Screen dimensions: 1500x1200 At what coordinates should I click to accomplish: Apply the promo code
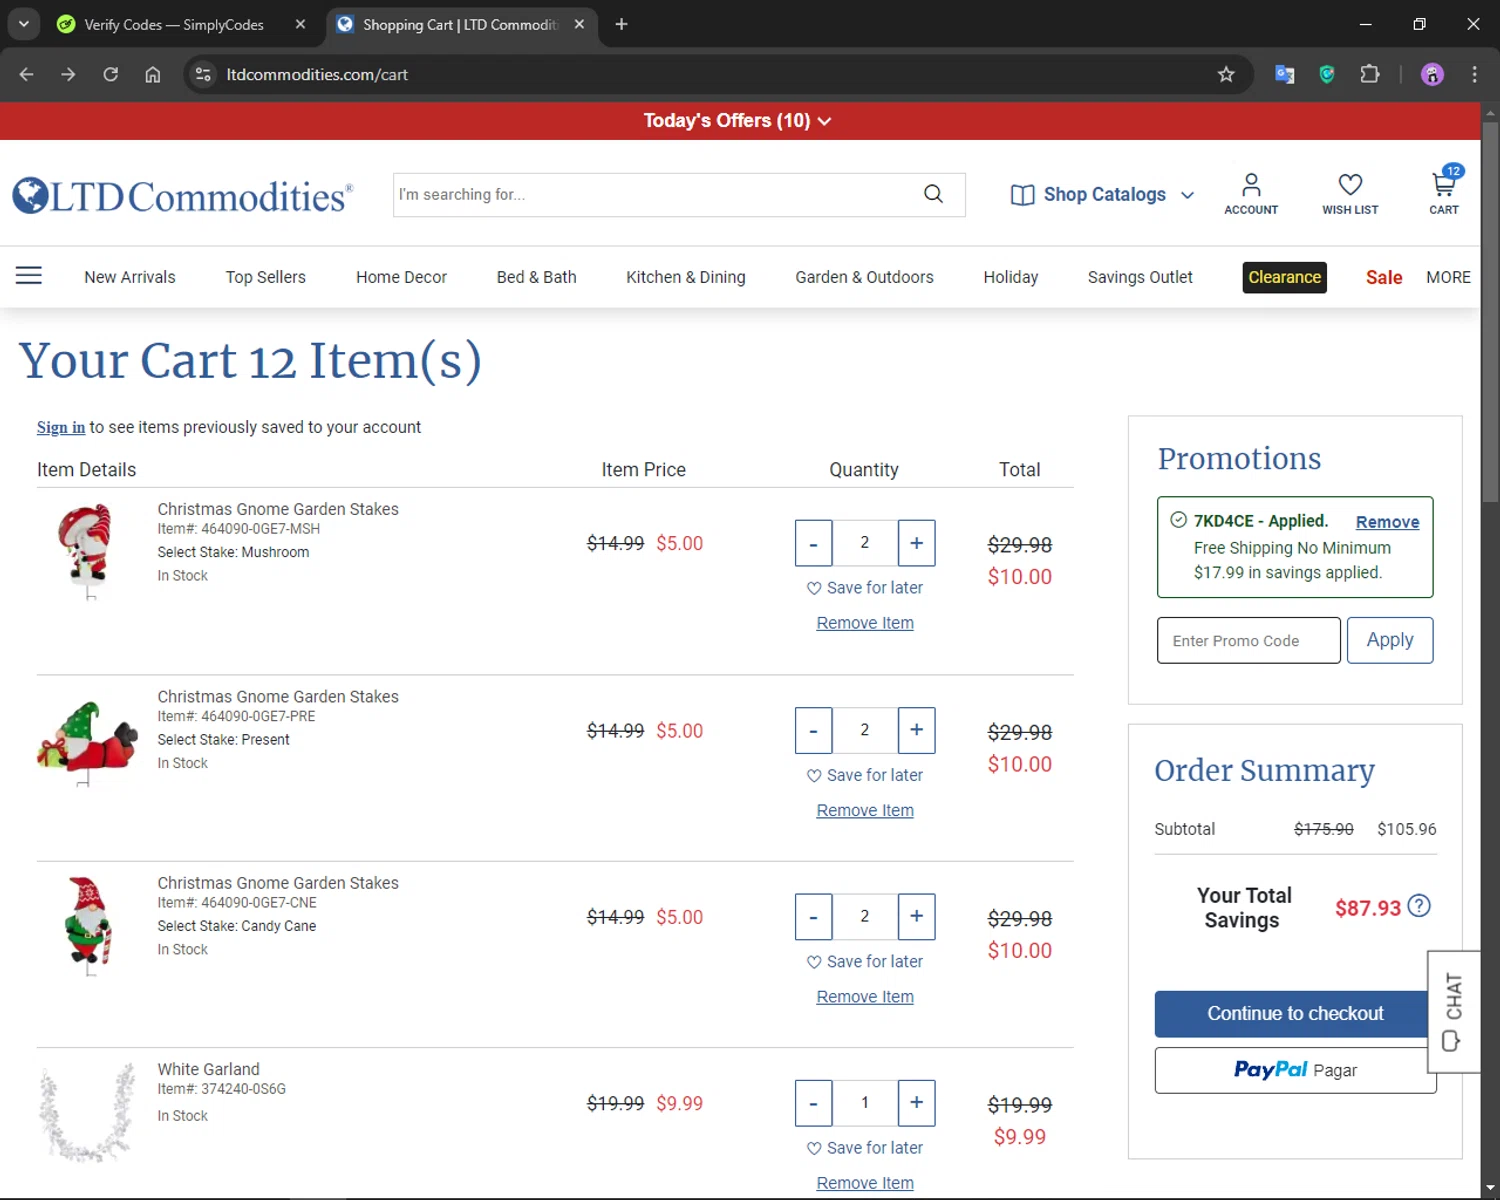pyautogui.click(x=1390, y=640)
